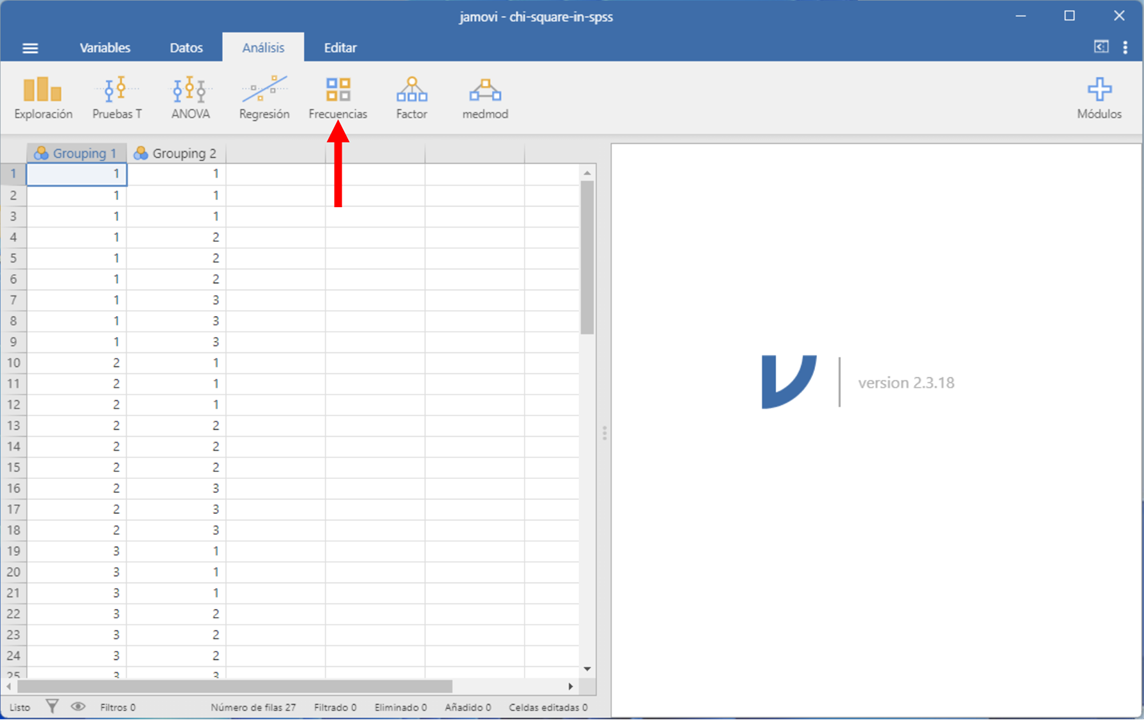Select the Grouping 1 column header

(76, 153)
